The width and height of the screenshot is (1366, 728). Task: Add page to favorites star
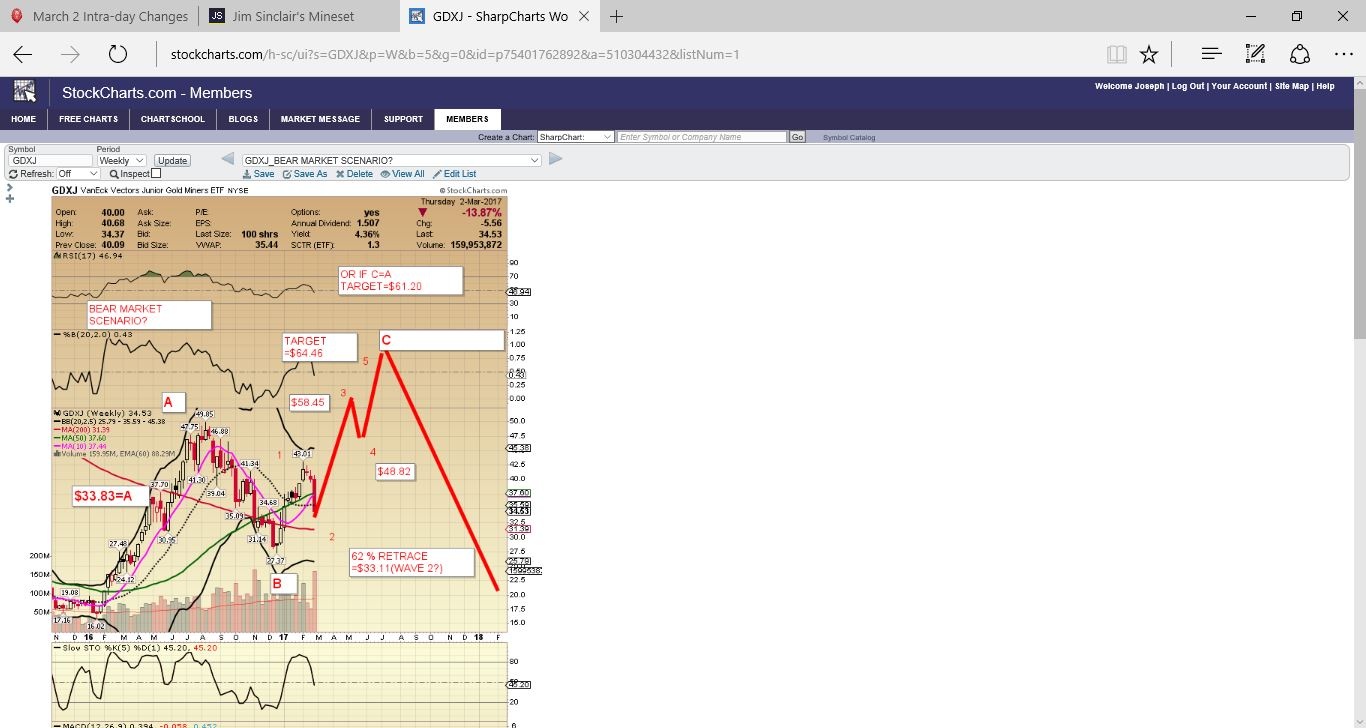click(1149, 54)
